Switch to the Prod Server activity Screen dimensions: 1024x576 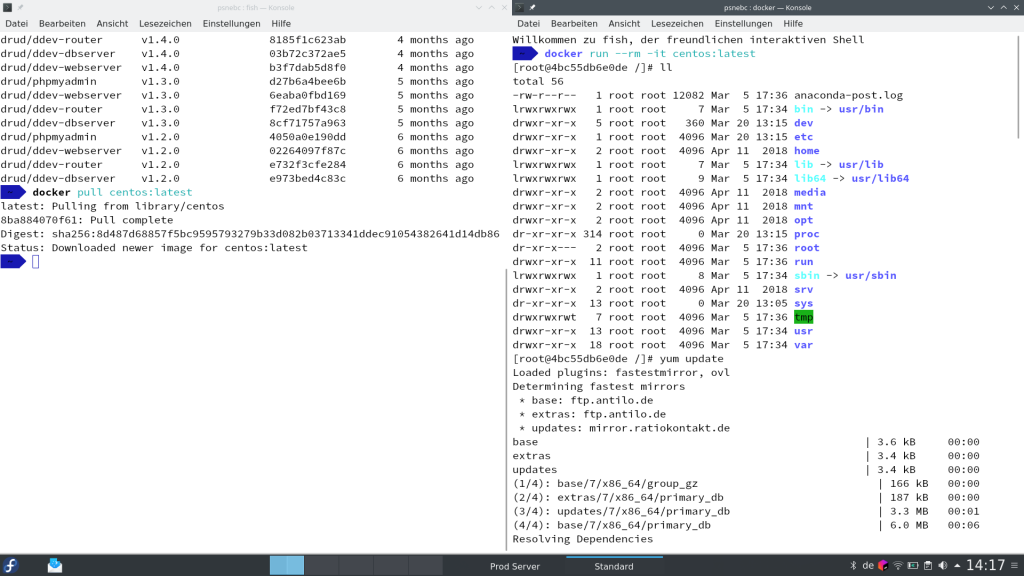515,566
